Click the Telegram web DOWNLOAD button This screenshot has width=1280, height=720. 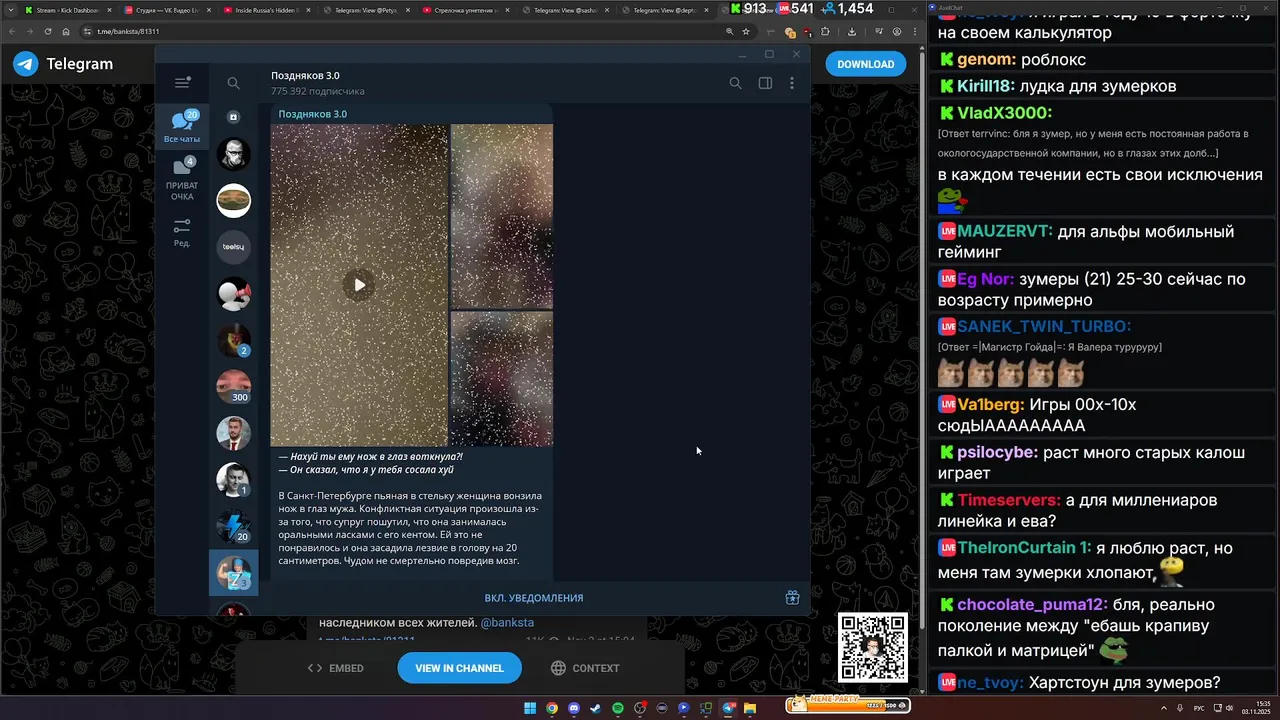coord(866,64)
